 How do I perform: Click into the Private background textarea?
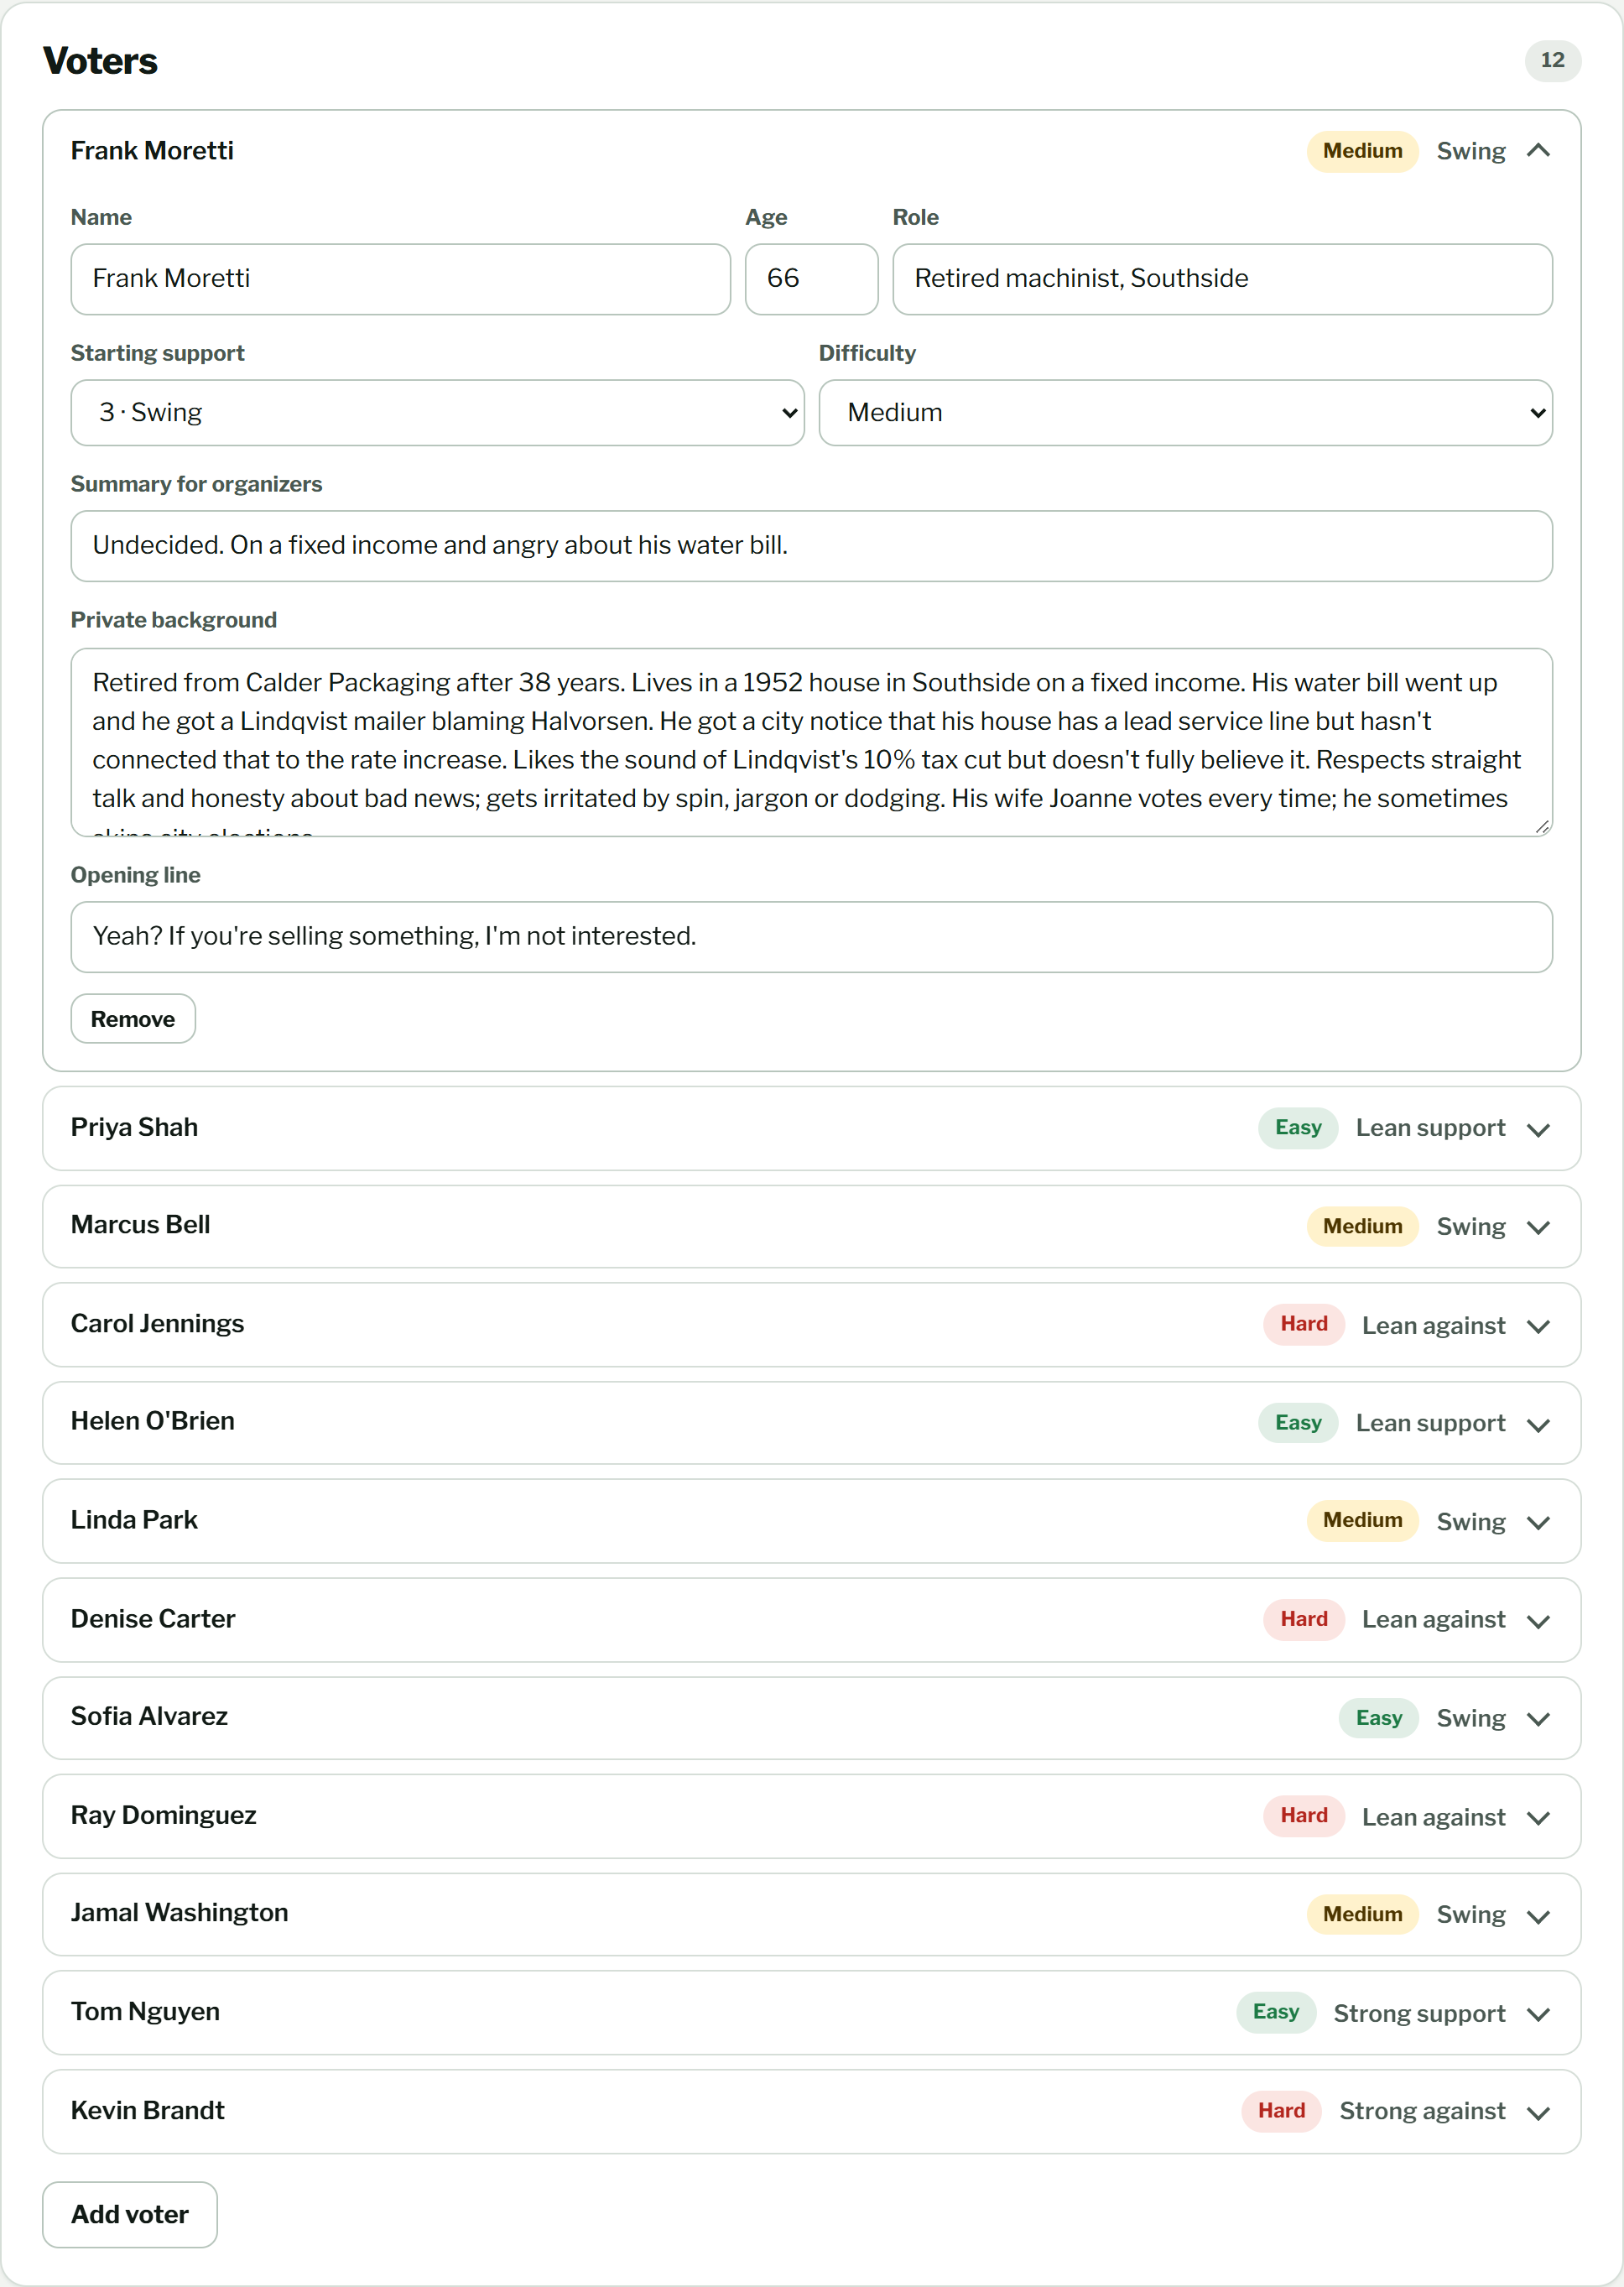pos(811,742)
